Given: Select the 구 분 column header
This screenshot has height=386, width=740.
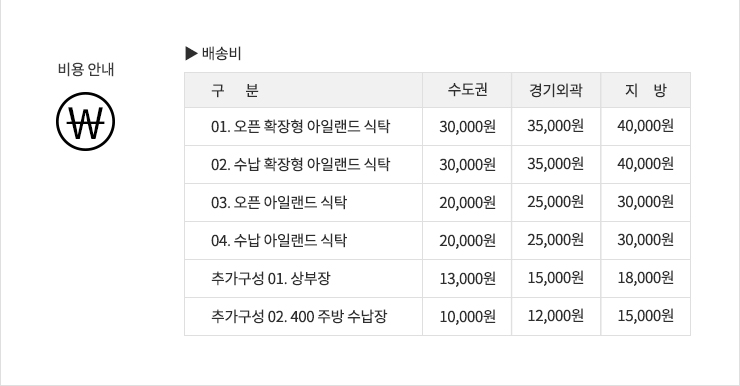Looking at the screenshot, I should coord(303,90).
